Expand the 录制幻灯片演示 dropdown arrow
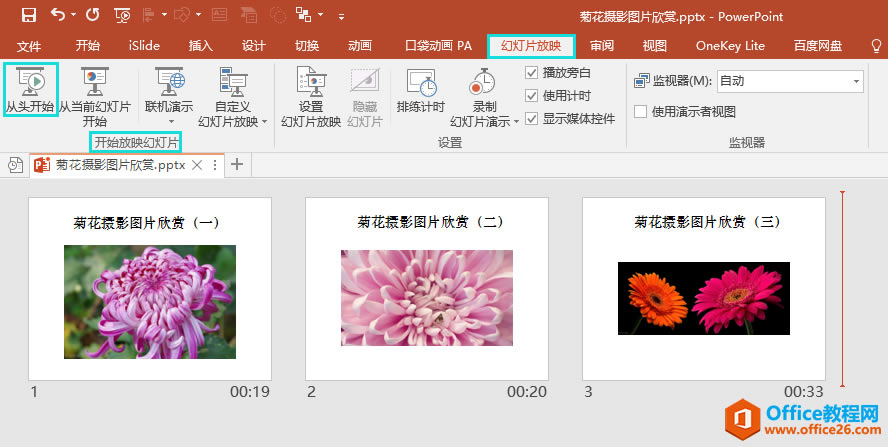The height and width of the screenshot is (447, 888). [x=516, y=122]
